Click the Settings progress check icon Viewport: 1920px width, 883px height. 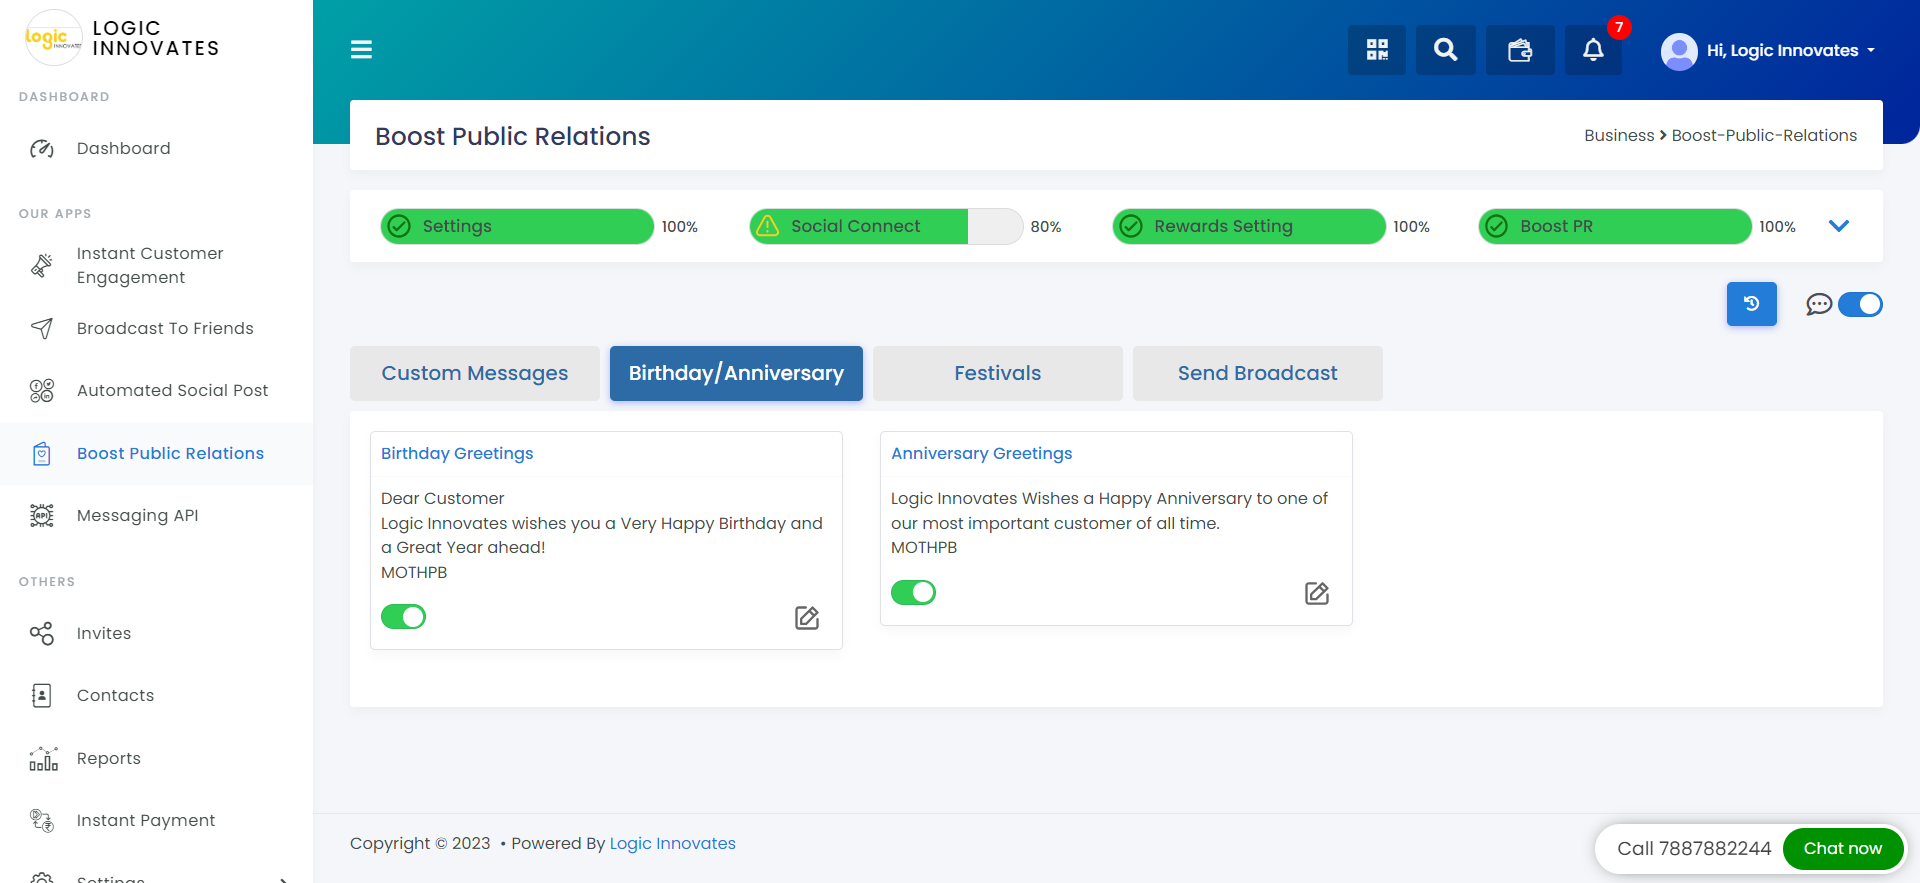[399, 226]
